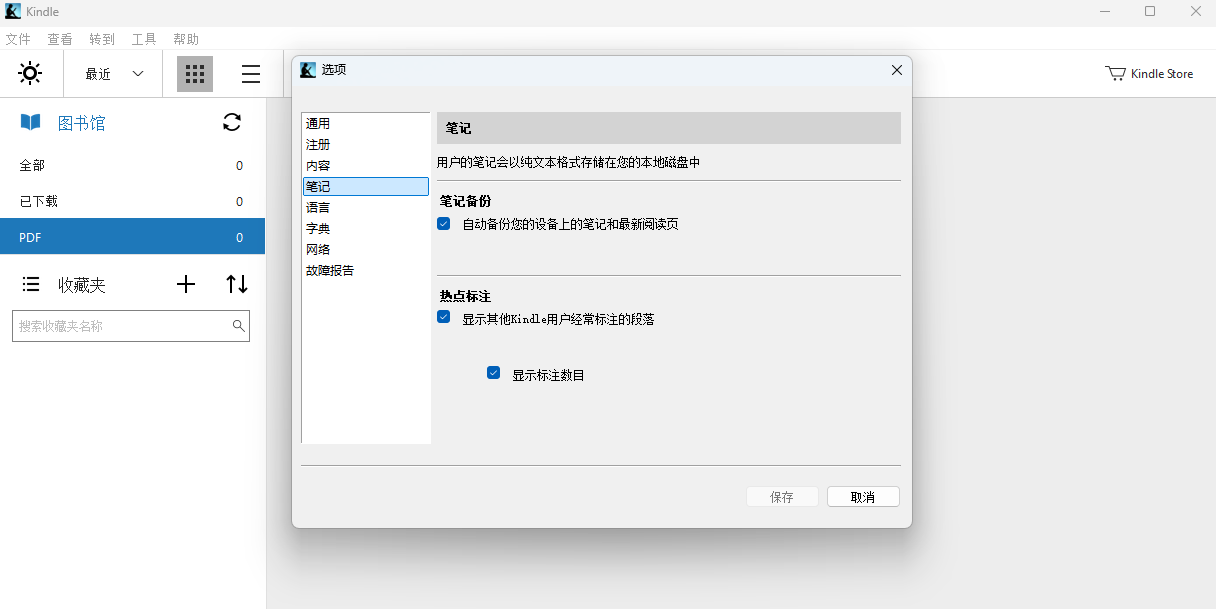The width and height of the screenshot is (1216, 609).
Task: Create a new collection with the plus icon
Action: pos(186,284)
